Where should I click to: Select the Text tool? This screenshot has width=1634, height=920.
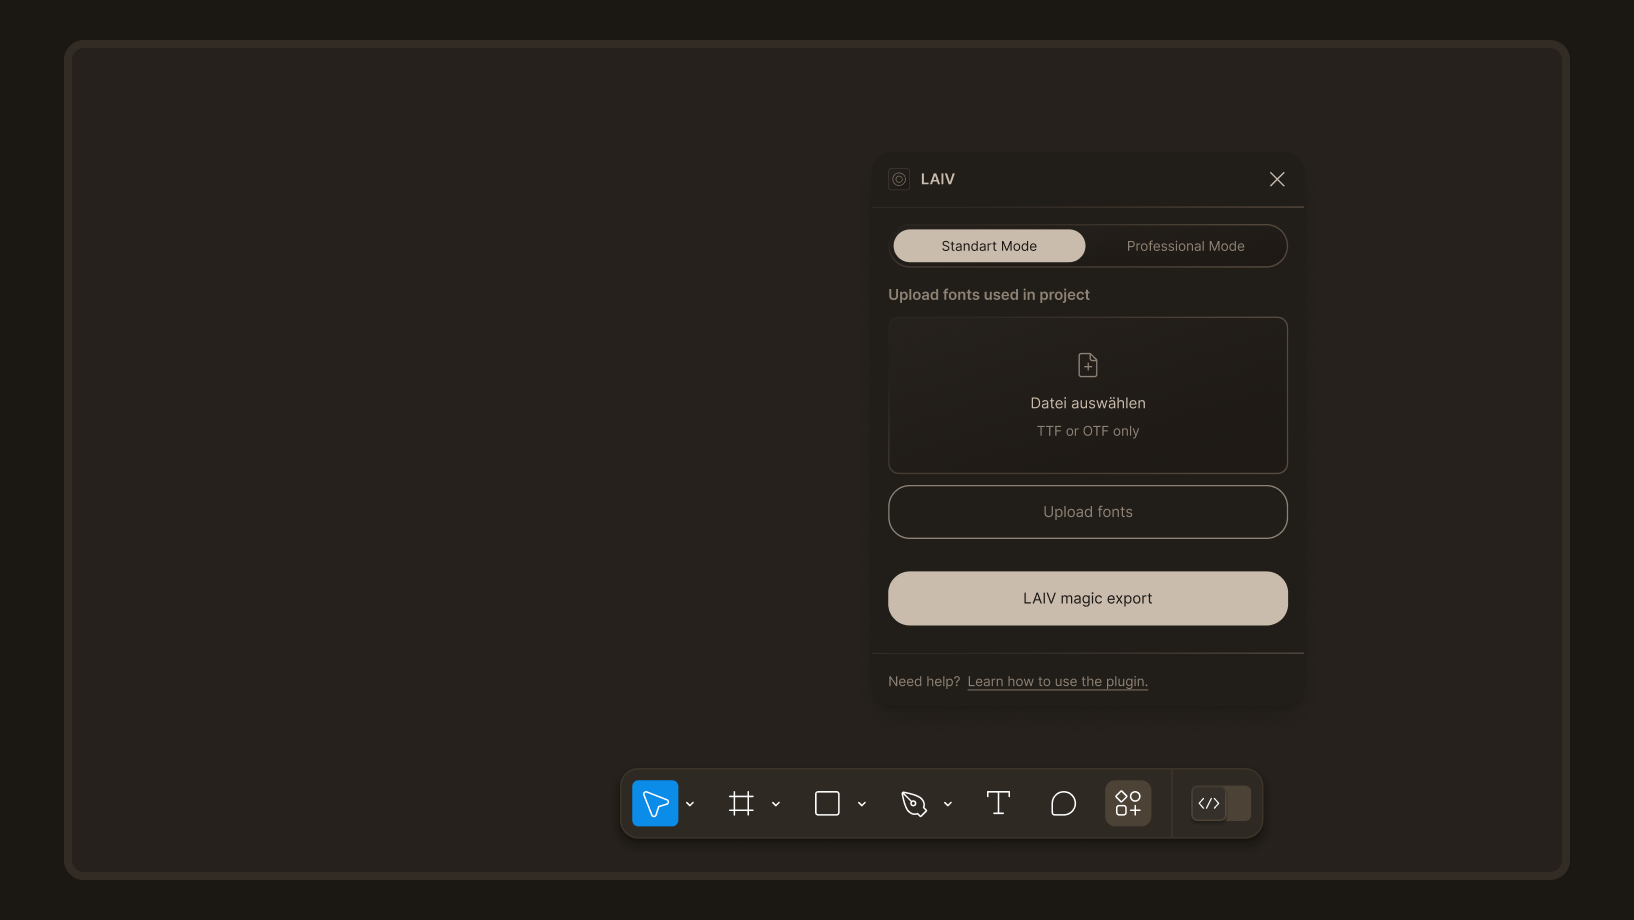pyautogui.click(x=998, y=803)
